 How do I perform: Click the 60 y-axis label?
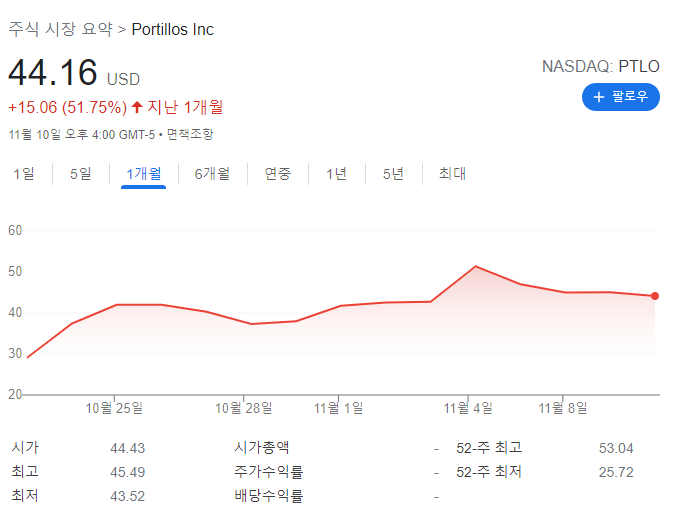pos(15,231)
